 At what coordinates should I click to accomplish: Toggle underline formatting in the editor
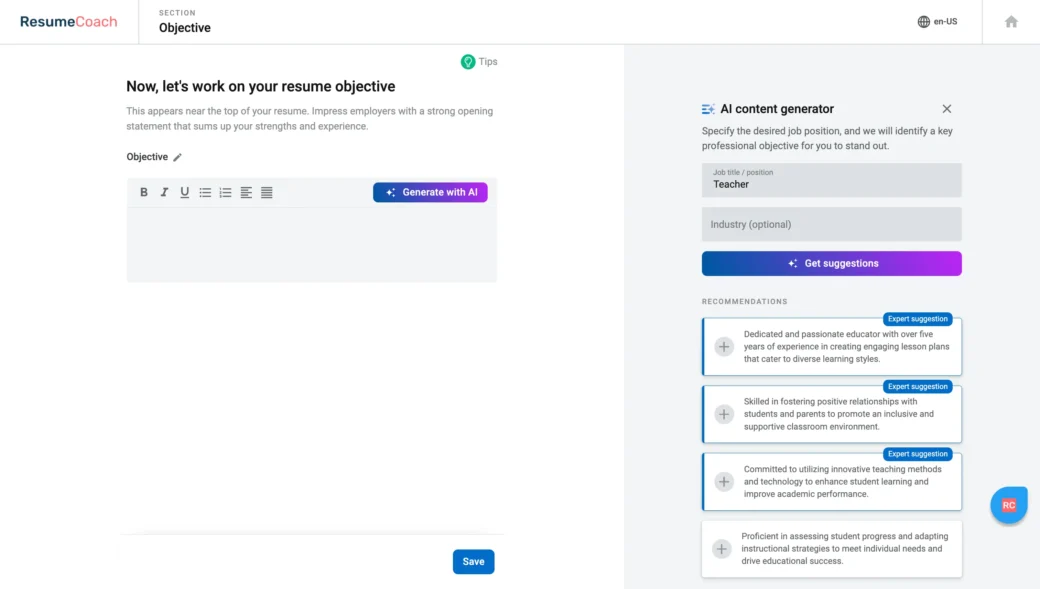(185, 192)
